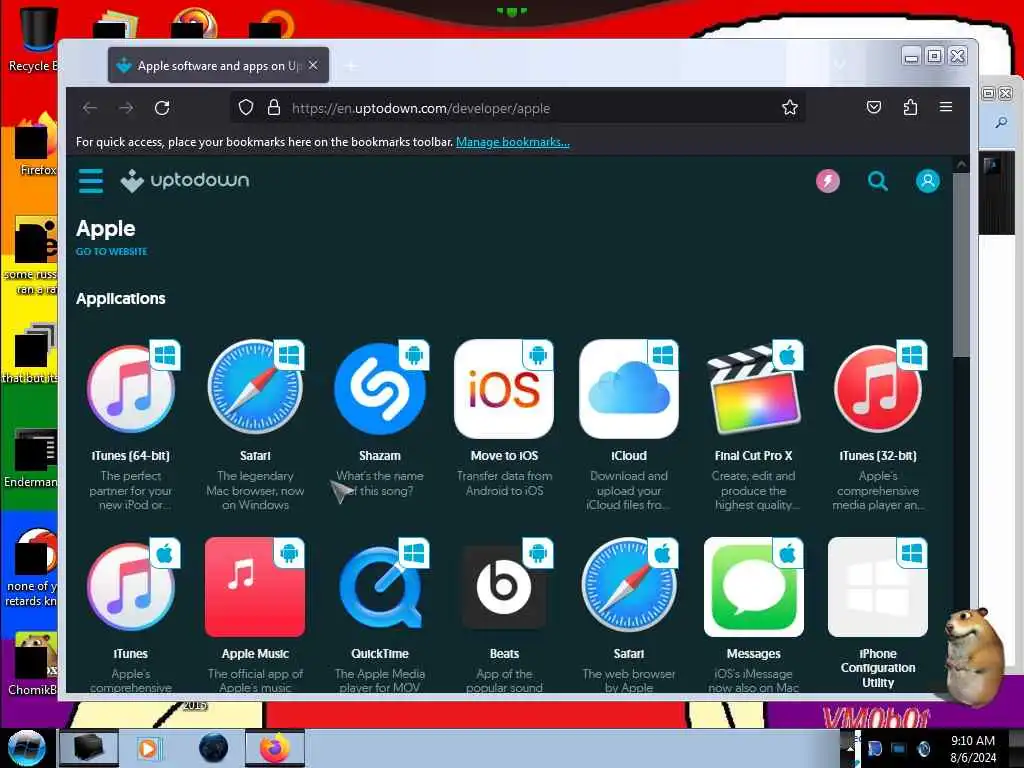Open the iCloud app icon
The height and width of the screenshot is (768, 1024).
629,389
